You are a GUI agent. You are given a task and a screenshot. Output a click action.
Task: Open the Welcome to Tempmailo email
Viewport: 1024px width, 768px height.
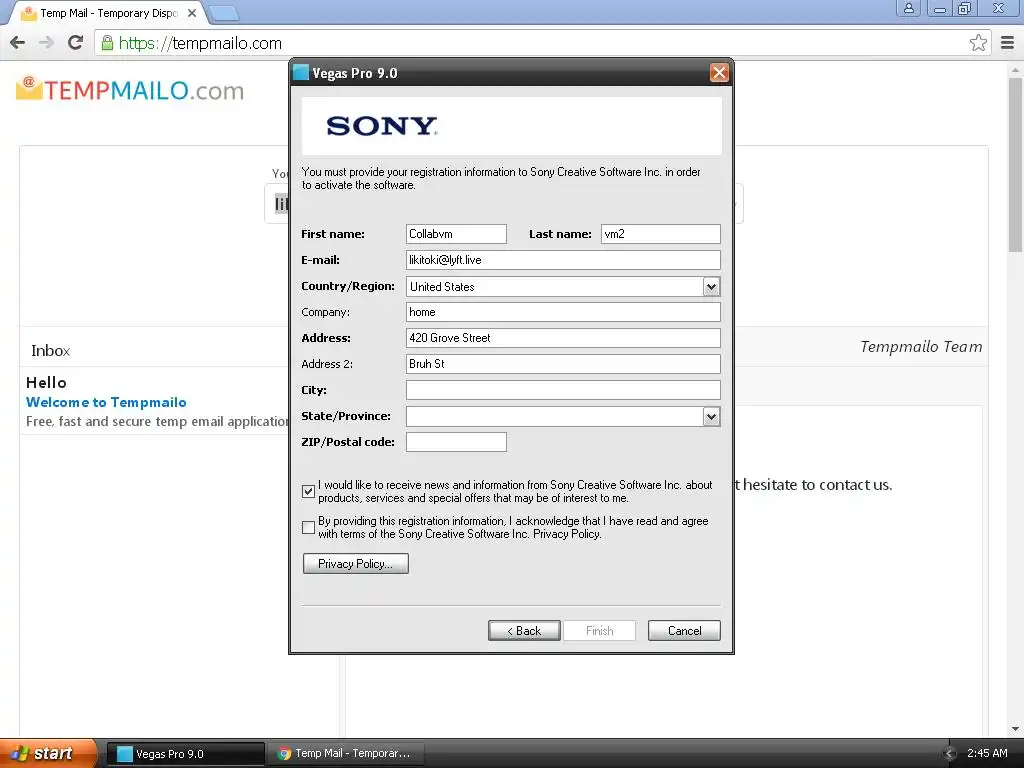106,402
